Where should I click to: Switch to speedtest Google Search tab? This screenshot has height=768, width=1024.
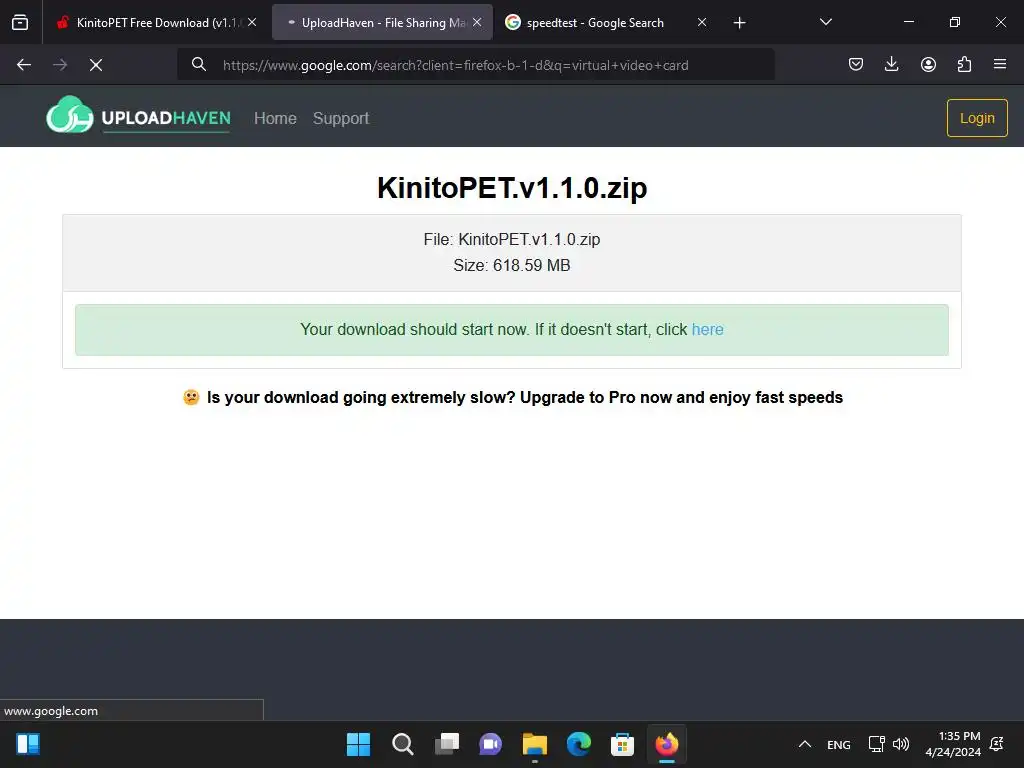click(x=594, y=22)
